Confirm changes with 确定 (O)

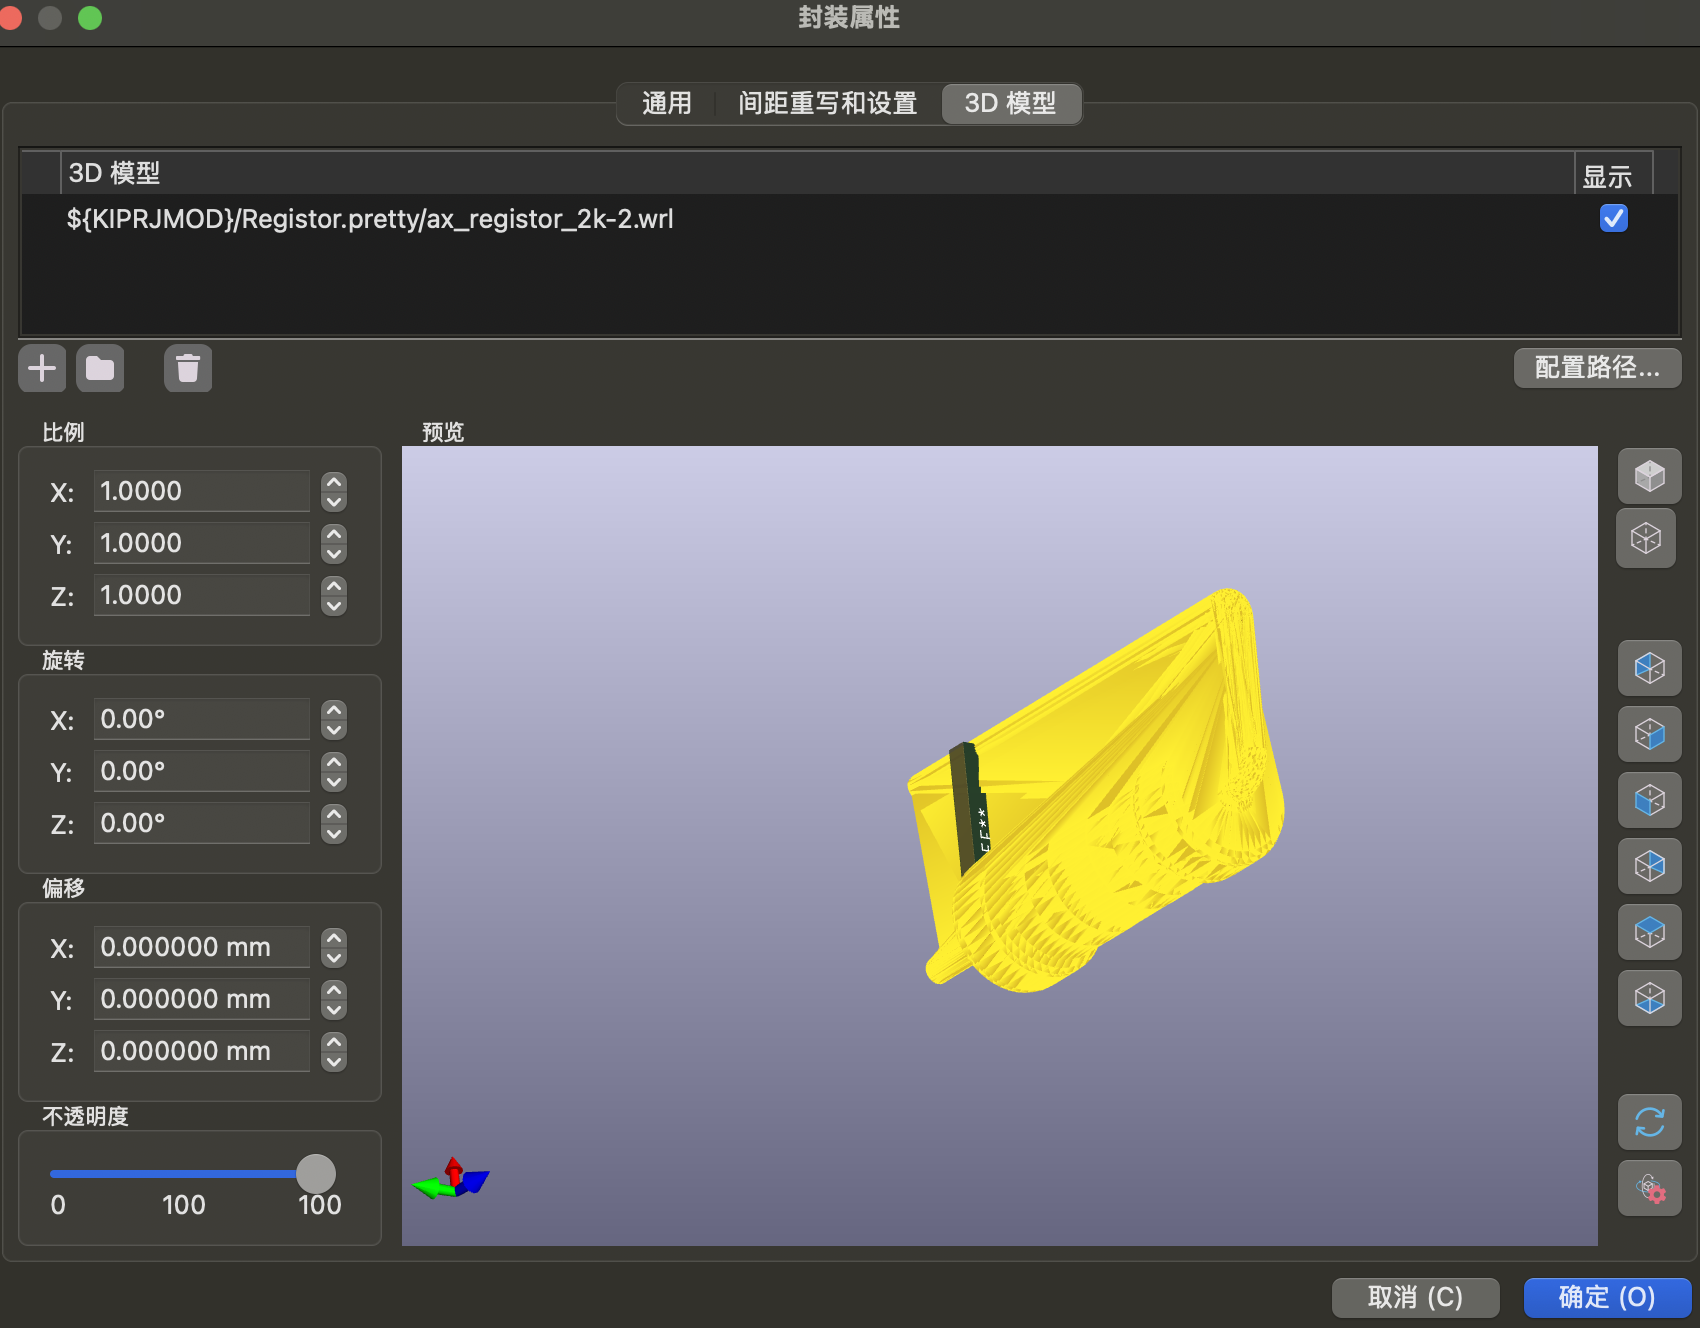coord(1607,1297)
